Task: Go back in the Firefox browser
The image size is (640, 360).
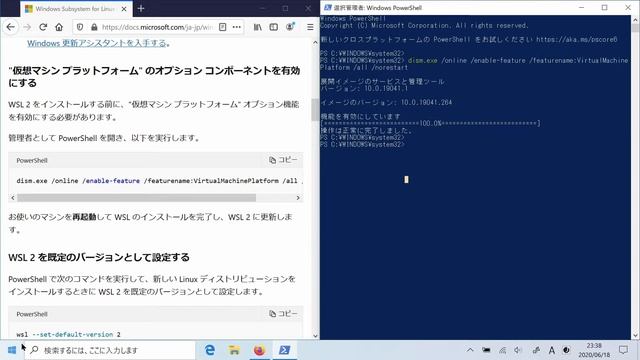Action: click(x=11, y=27)
